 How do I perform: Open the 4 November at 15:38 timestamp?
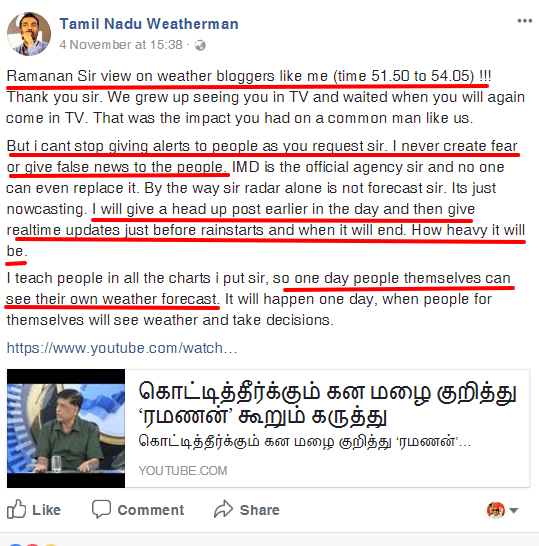121,45
